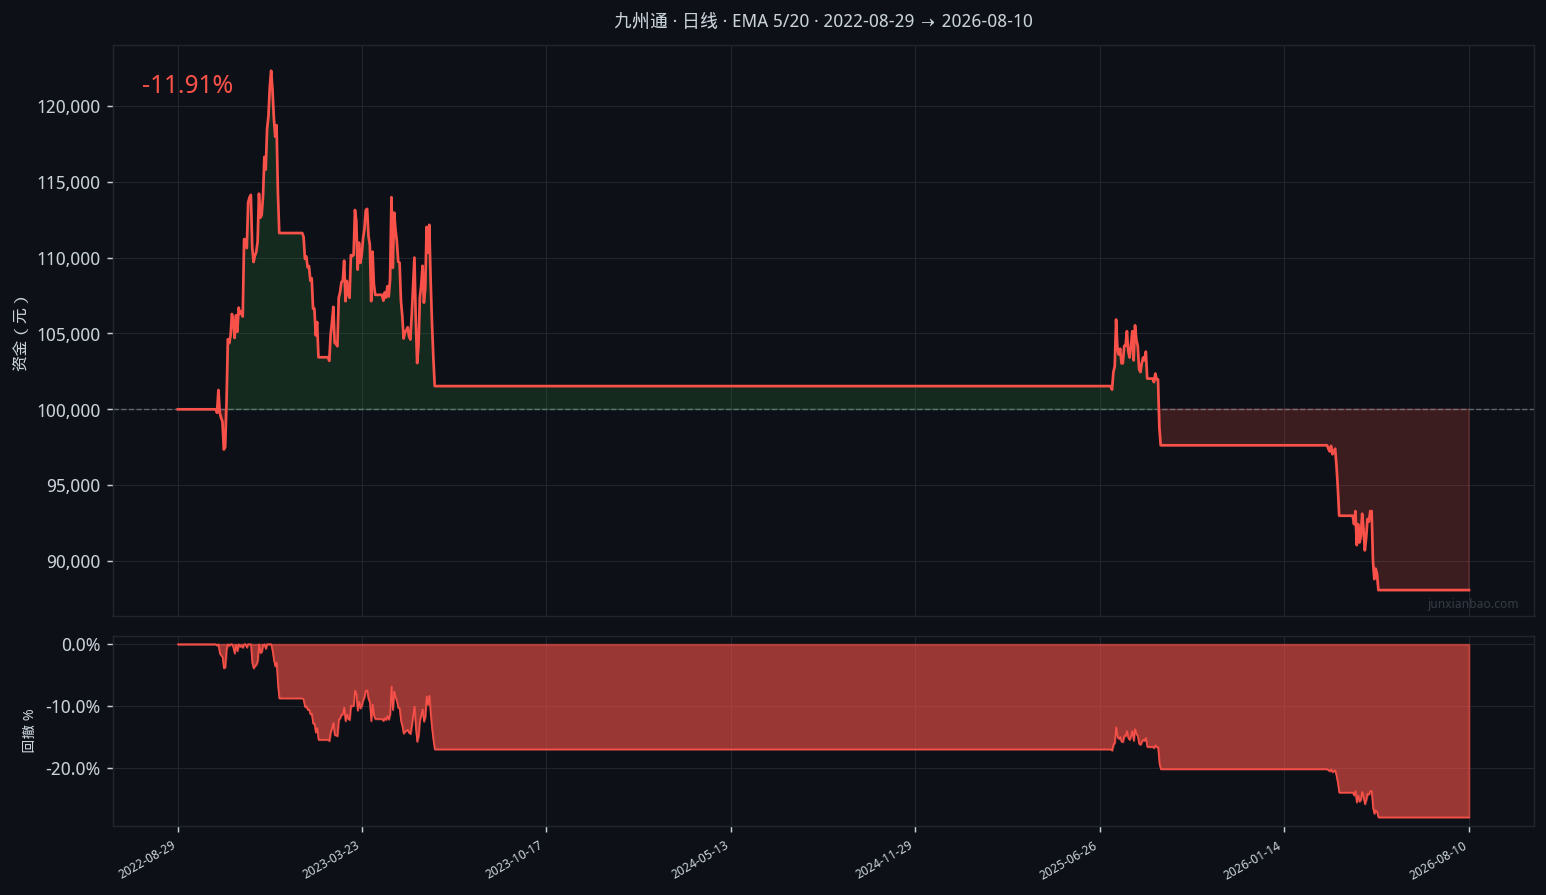Click the equity curve's highest peak
1546x895 pixels.
pos(271,71)
